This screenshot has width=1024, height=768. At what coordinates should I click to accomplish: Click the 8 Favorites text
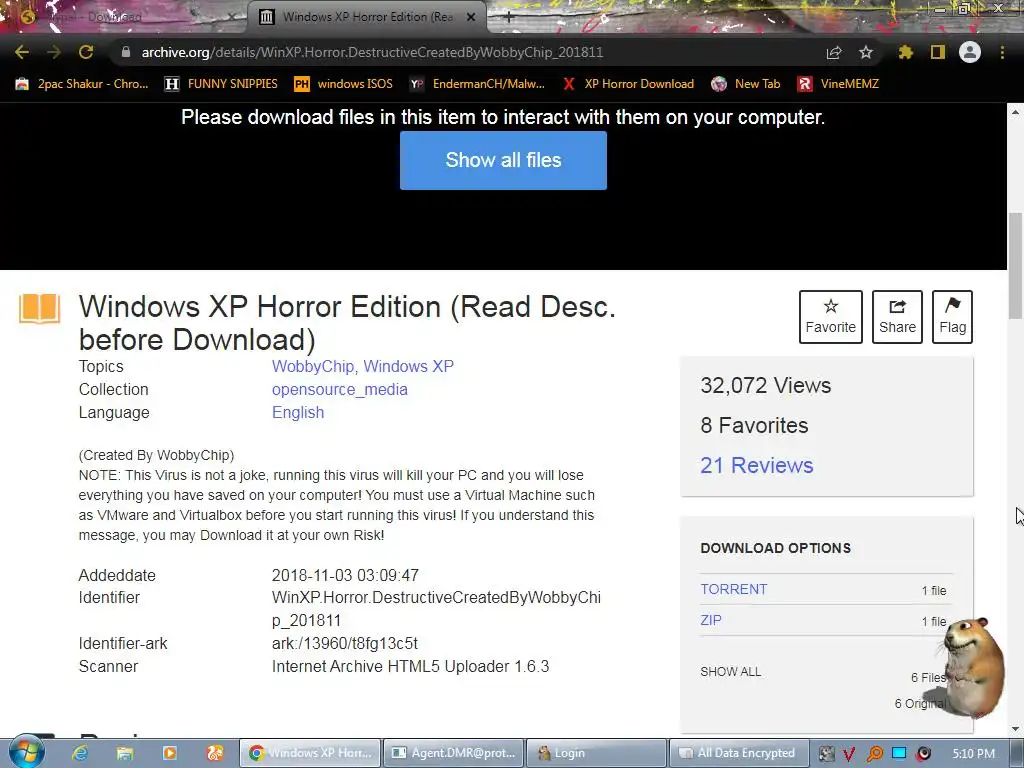click(754, 425)
